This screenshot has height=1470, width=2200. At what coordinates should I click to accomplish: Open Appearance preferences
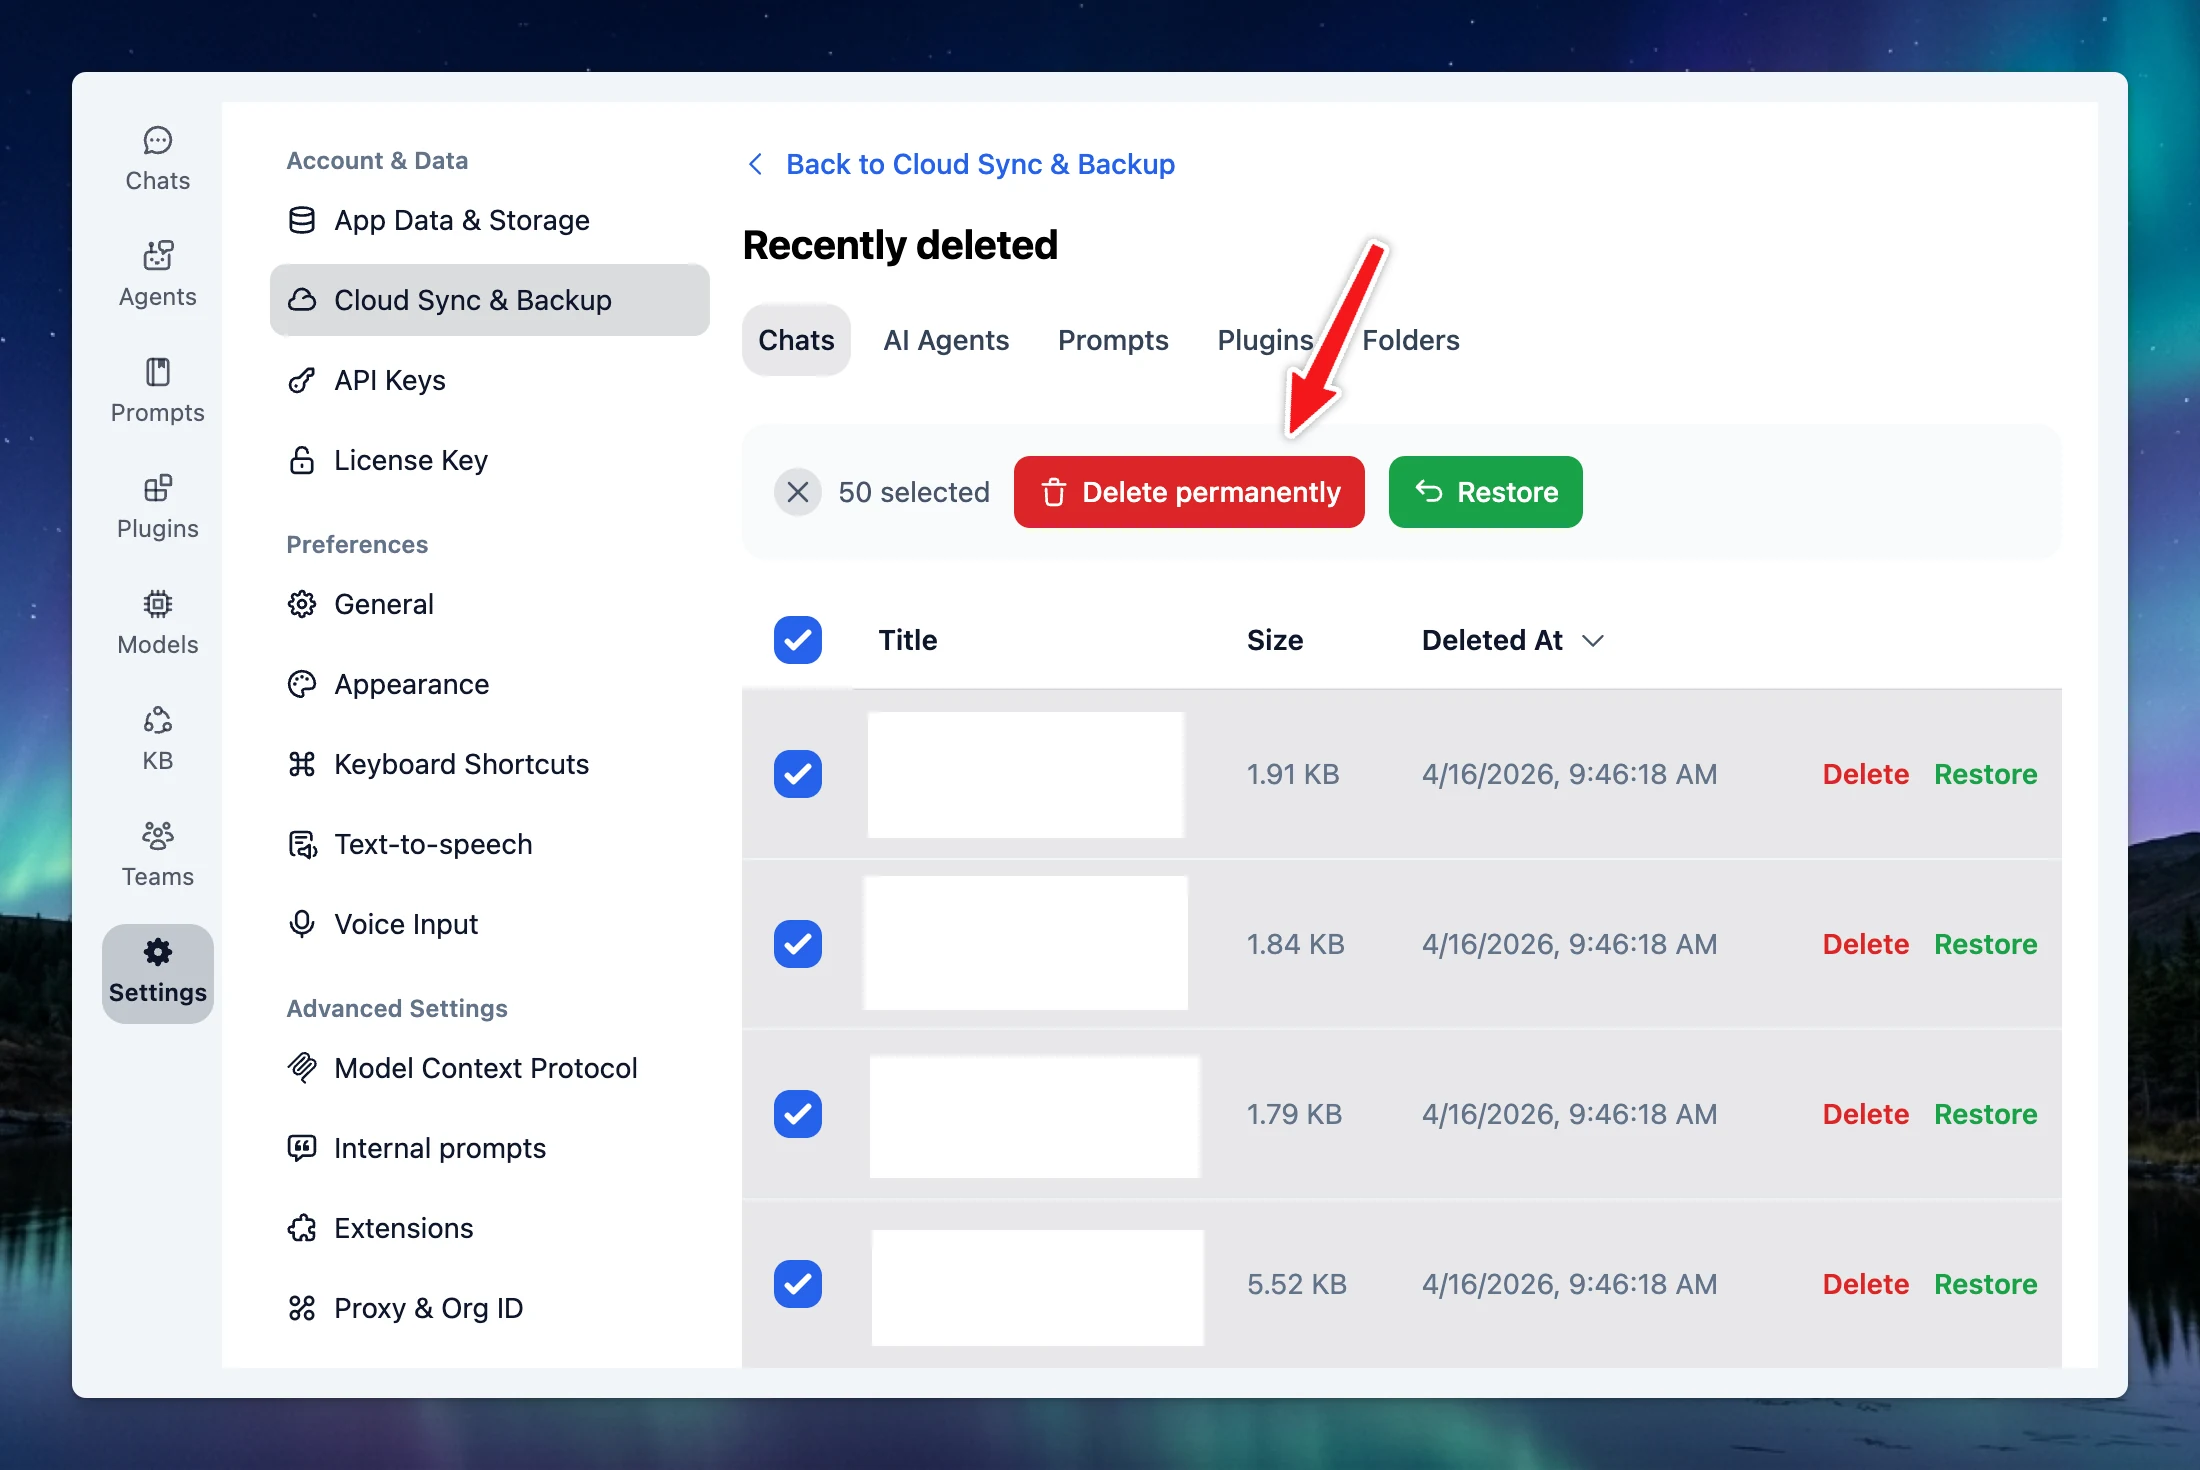[489, 684]
